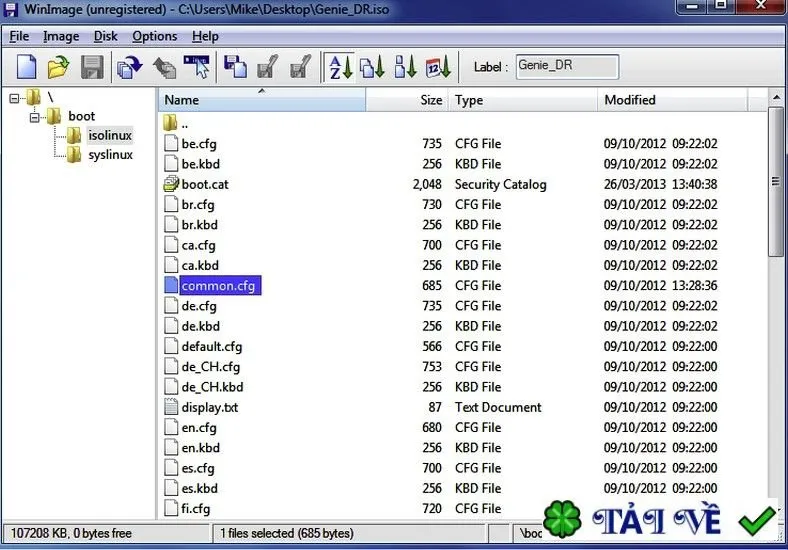This screenshot has height=550, width=788.
Task: Open an image with the folder icon
Action: click(58, 66)
